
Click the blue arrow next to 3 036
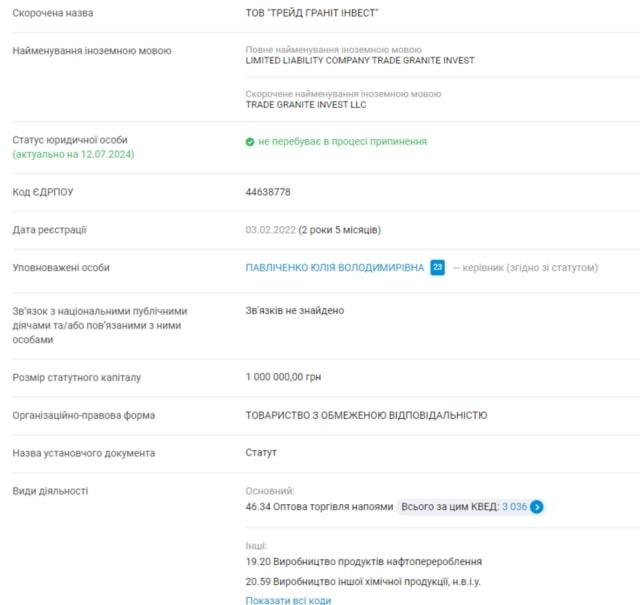click(537, 507)
